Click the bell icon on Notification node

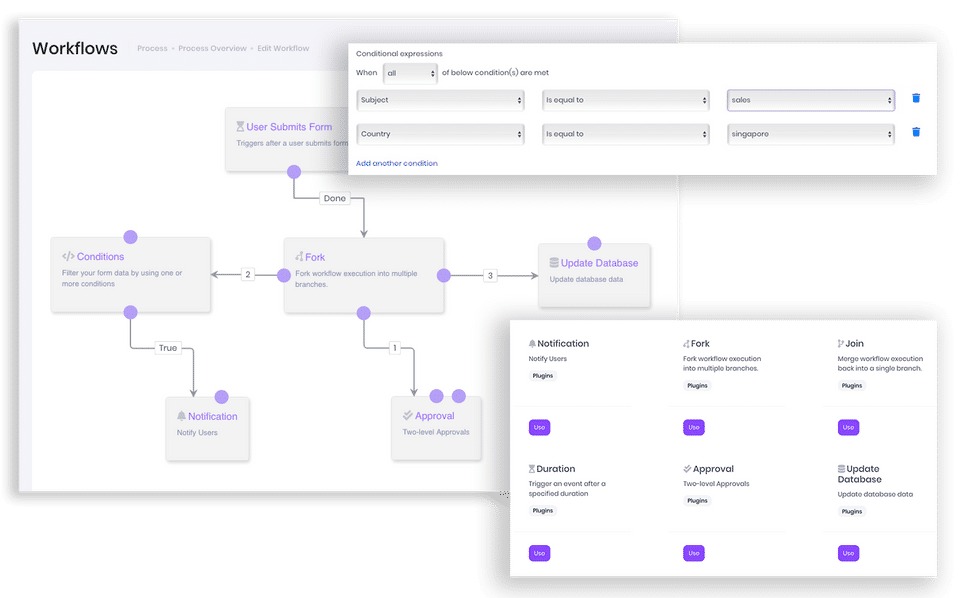[181, 416]
